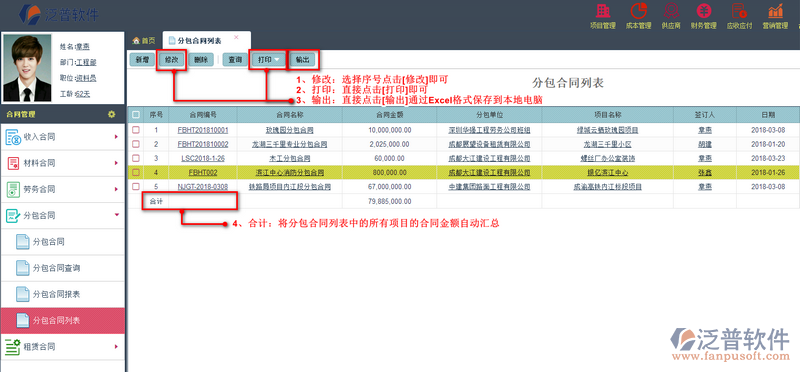800x372 pixels.
Task: Open 木工分包合同 contract name link
Action: (x=289, y=159)
